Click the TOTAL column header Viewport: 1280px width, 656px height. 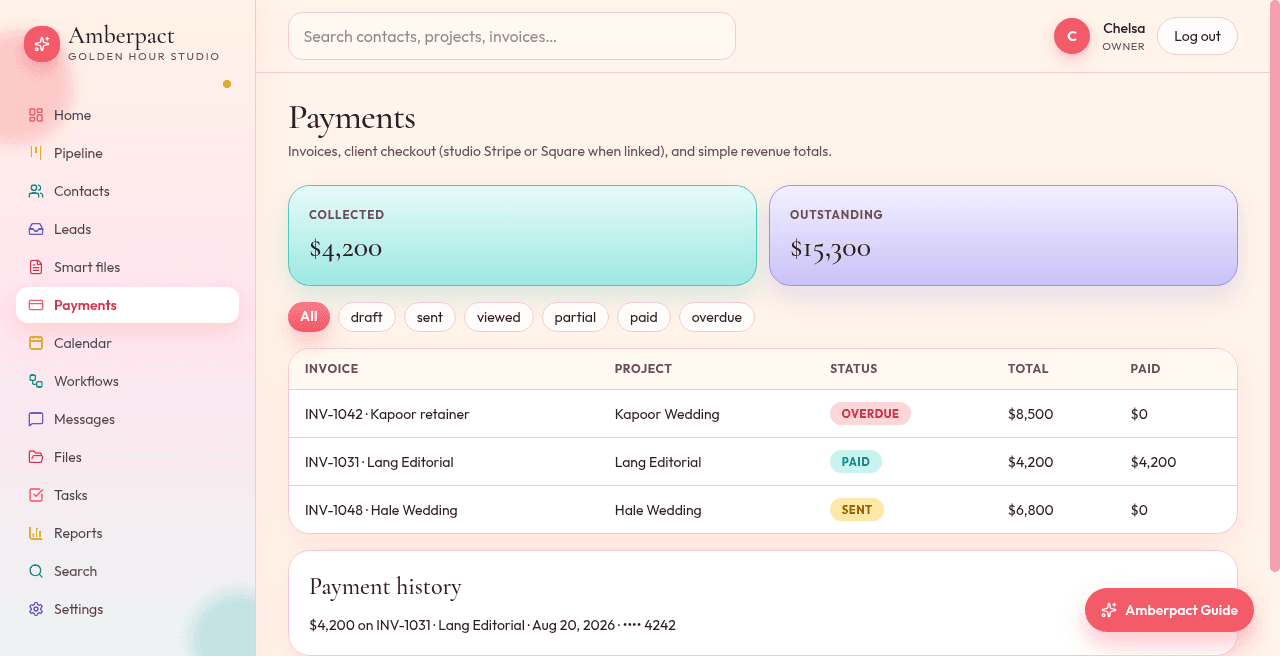pos(1028,369)
